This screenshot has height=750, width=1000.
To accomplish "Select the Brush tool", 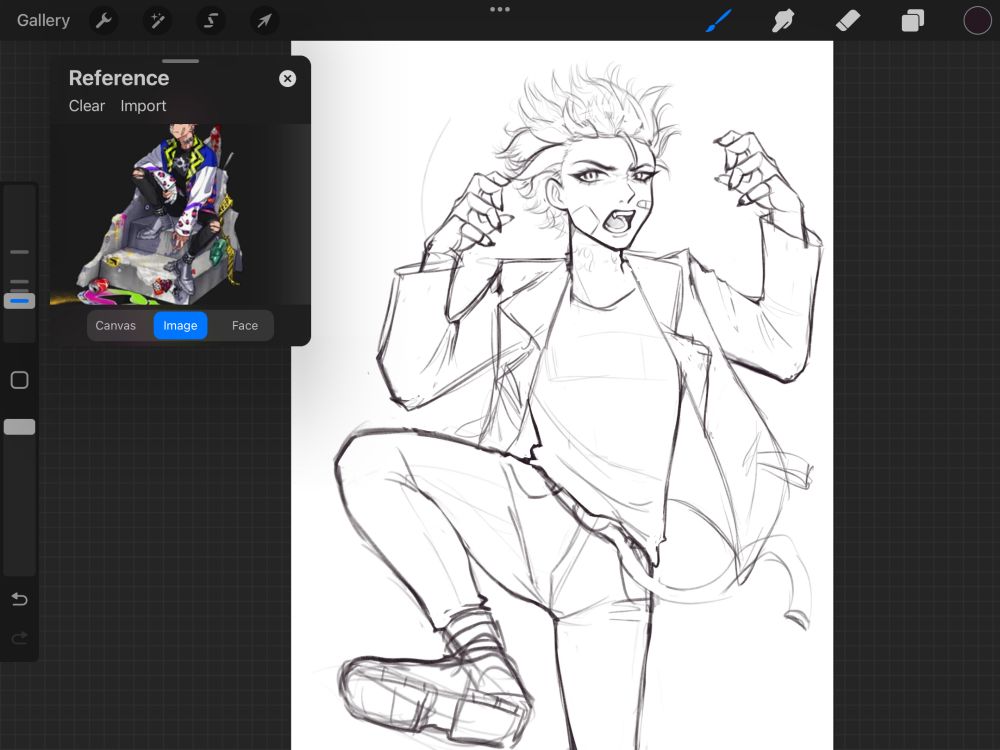I will pyautogui.click(x=719, y=20).
